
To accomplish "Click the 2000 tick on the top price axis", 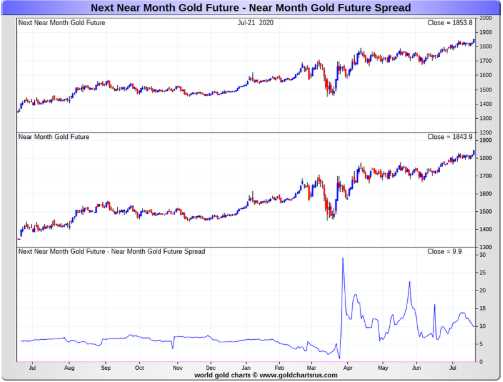I will (x=486, y=18).
